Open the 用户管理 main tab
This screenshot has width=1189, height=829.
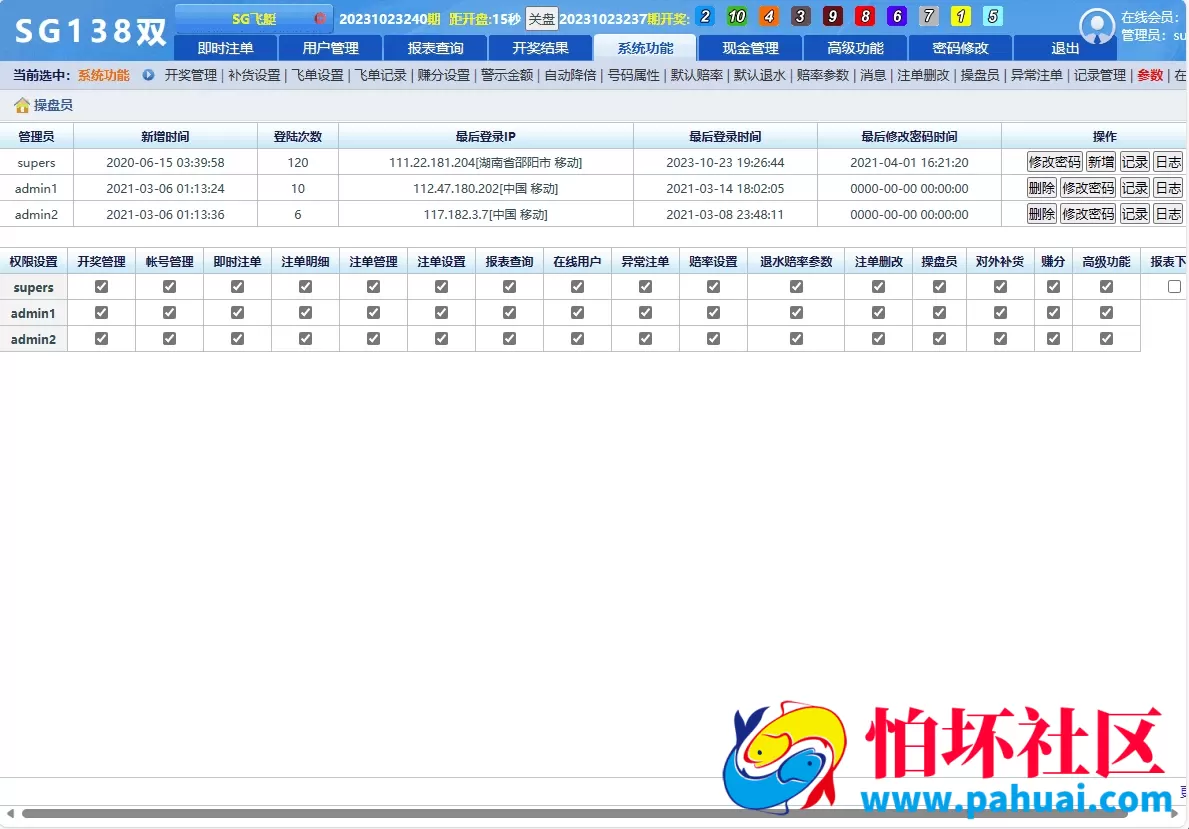coord(331,48)
